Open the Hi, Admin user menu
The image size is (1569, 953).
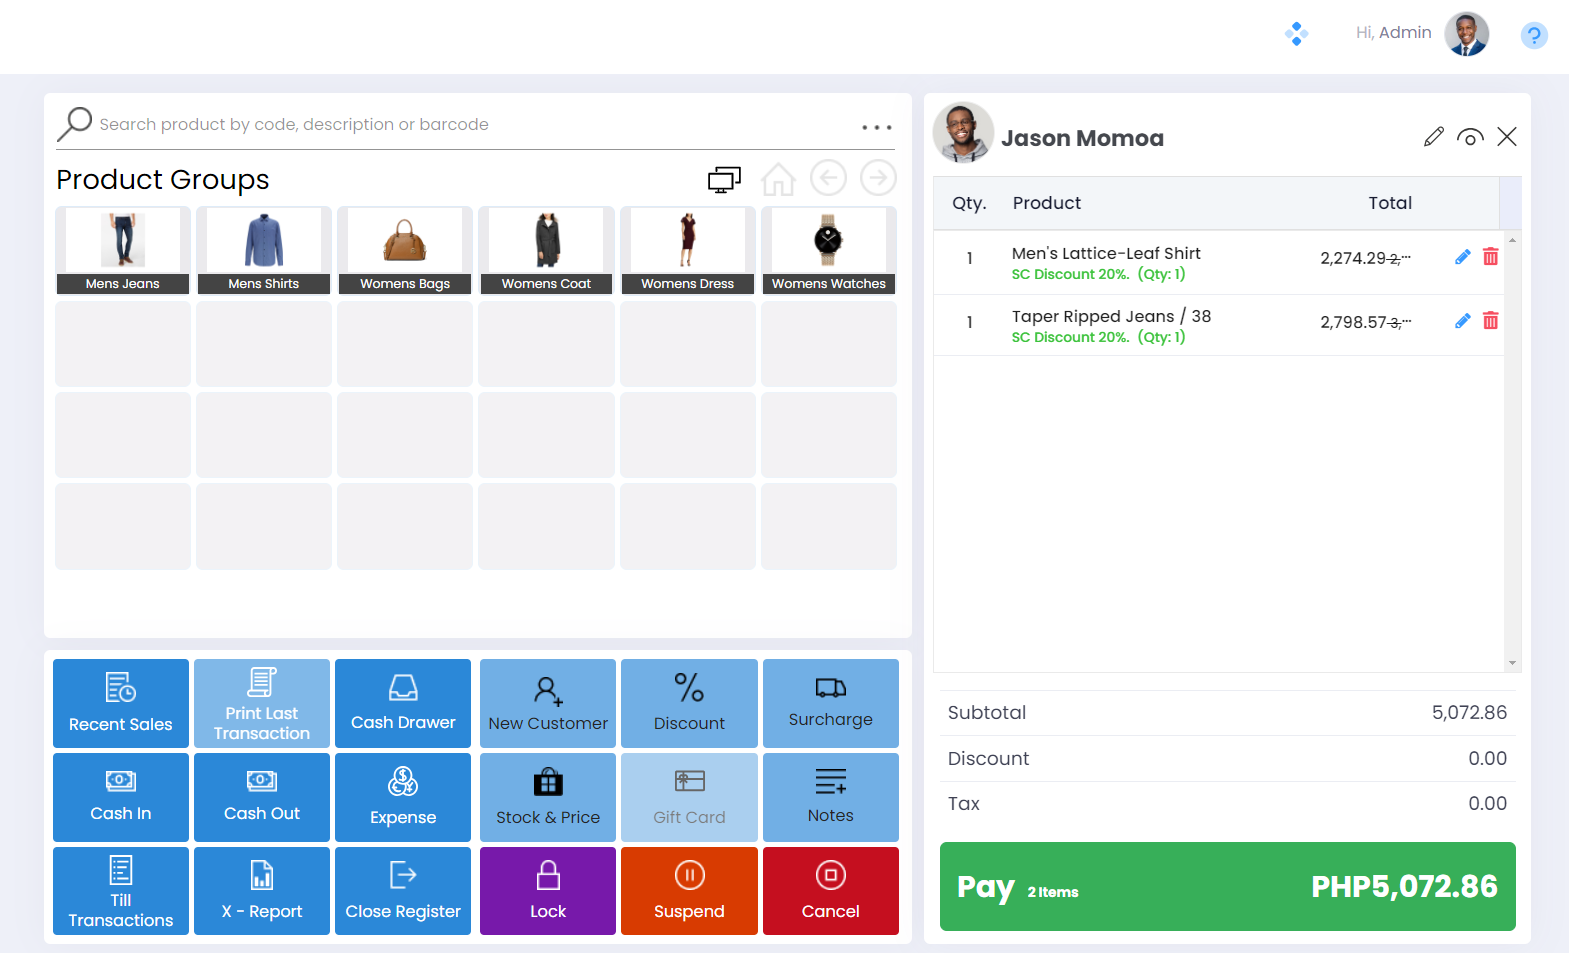pos(1421,33)
